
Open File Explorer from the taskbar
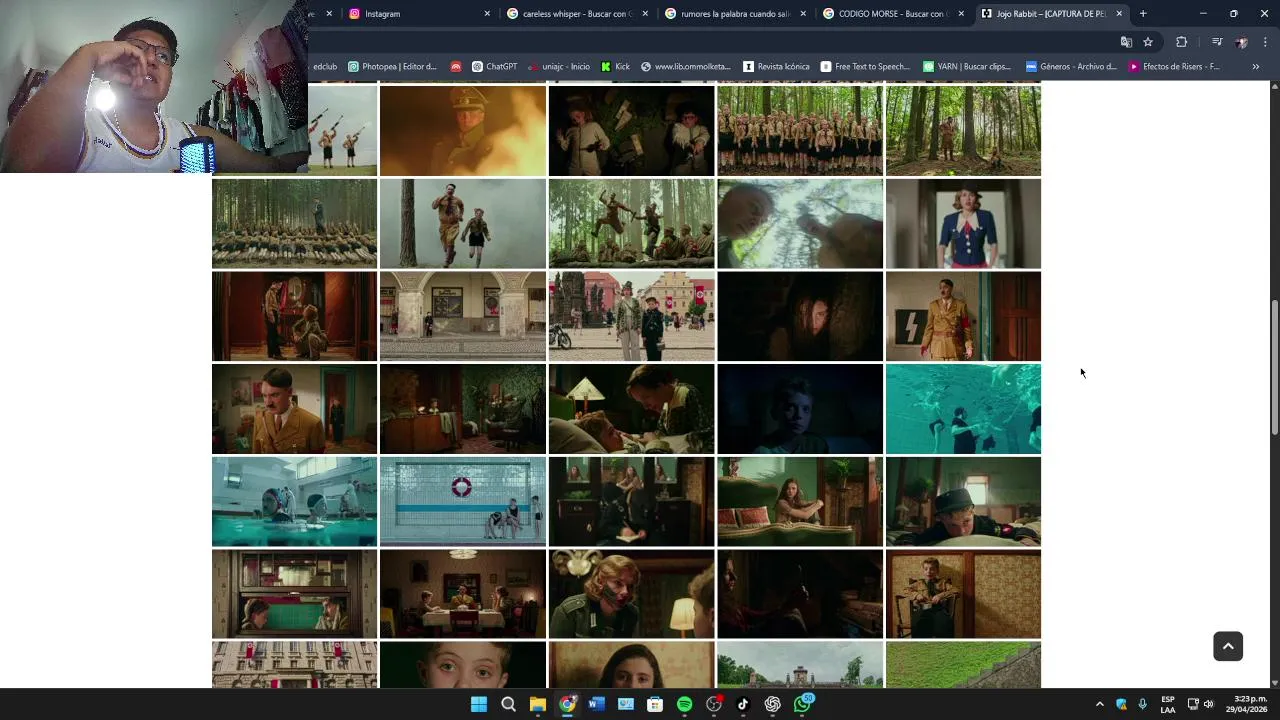point(538,704)
